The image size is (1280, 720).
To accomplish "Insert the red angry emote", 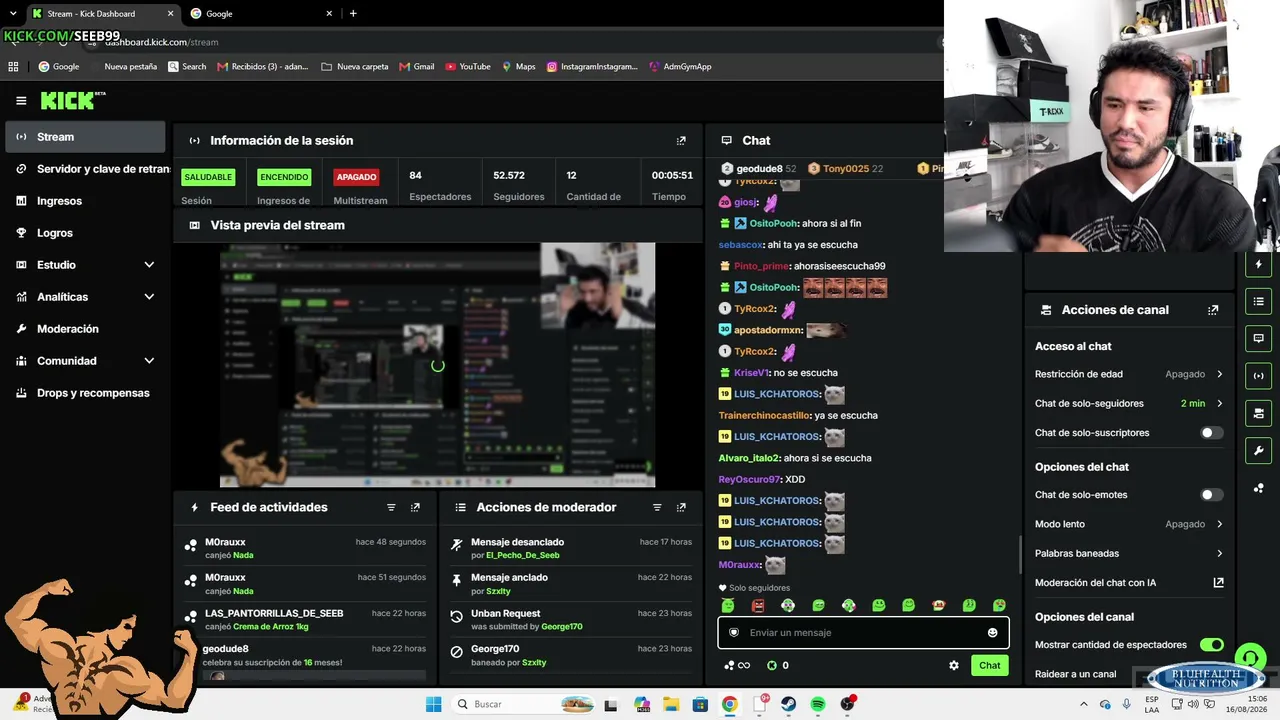I will coord(758,606).
